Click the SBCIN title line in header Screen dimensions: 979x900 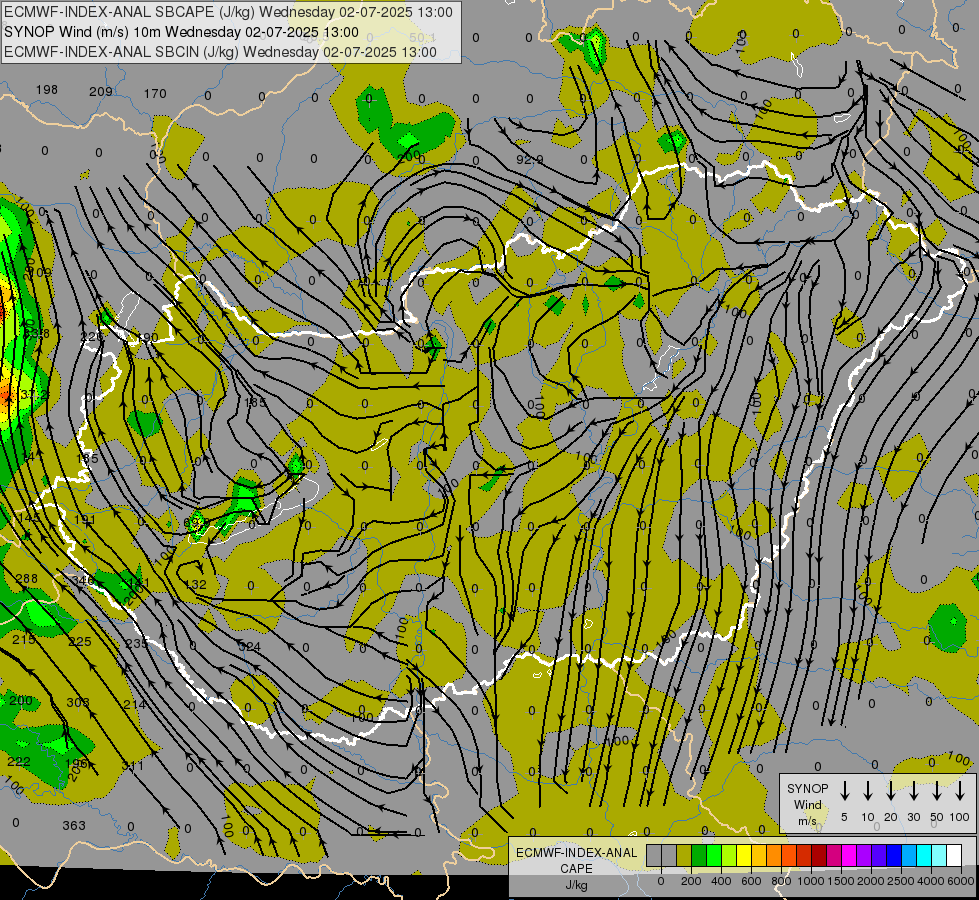coord(220,52)
